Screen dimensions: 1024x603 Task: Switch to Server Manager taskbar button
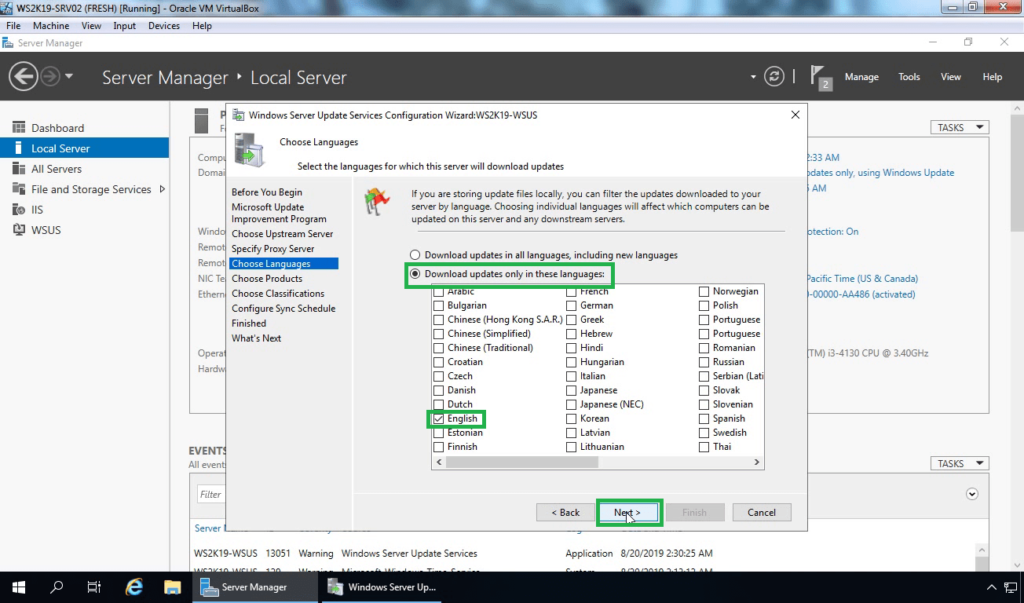click(253, 587)
